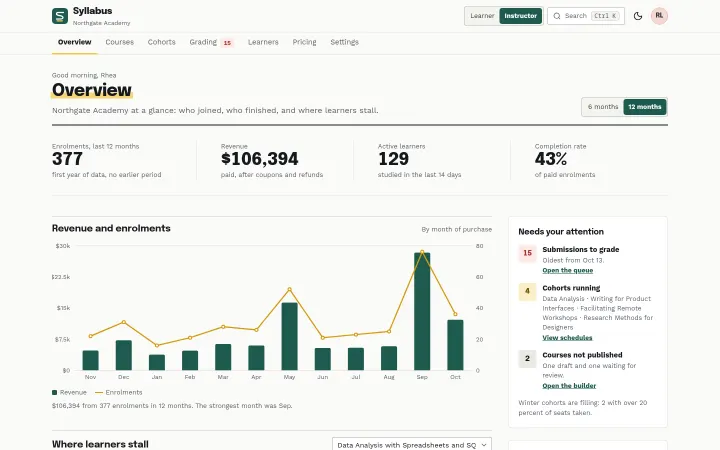Select the 6 months range
Image resolution: width=720 pixels, height=450 pixels.
pyautogui.click(x=603, y=107)
